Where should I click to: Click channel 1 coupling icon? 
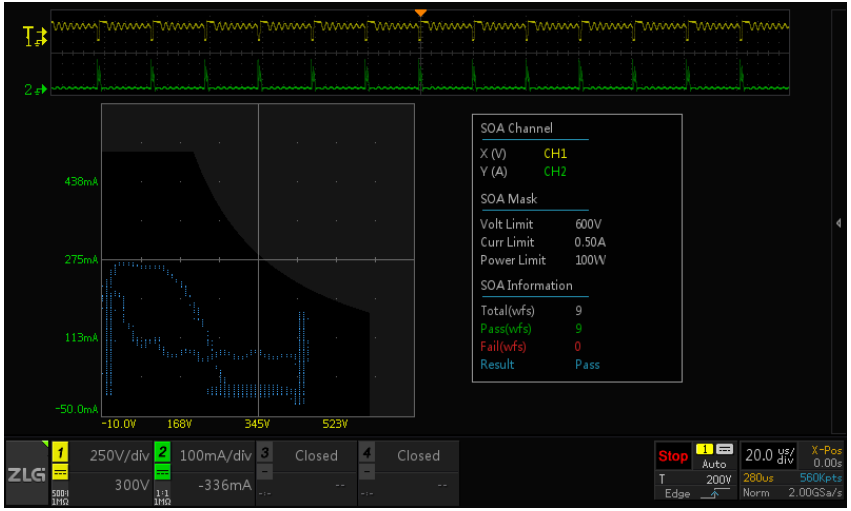point(60,473)
